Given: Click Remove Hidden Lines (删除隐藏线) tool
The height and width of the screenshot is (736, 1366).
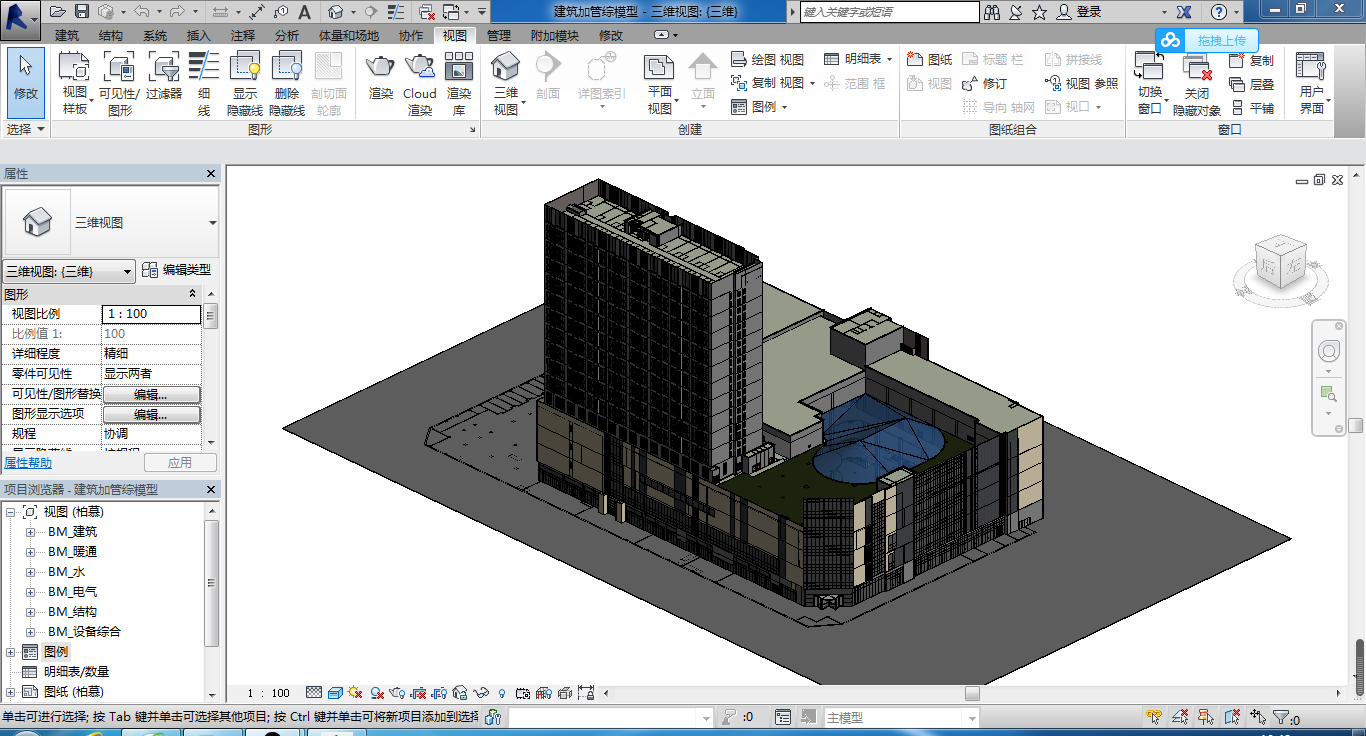Looking at the screenshot, I should point(287,83).
